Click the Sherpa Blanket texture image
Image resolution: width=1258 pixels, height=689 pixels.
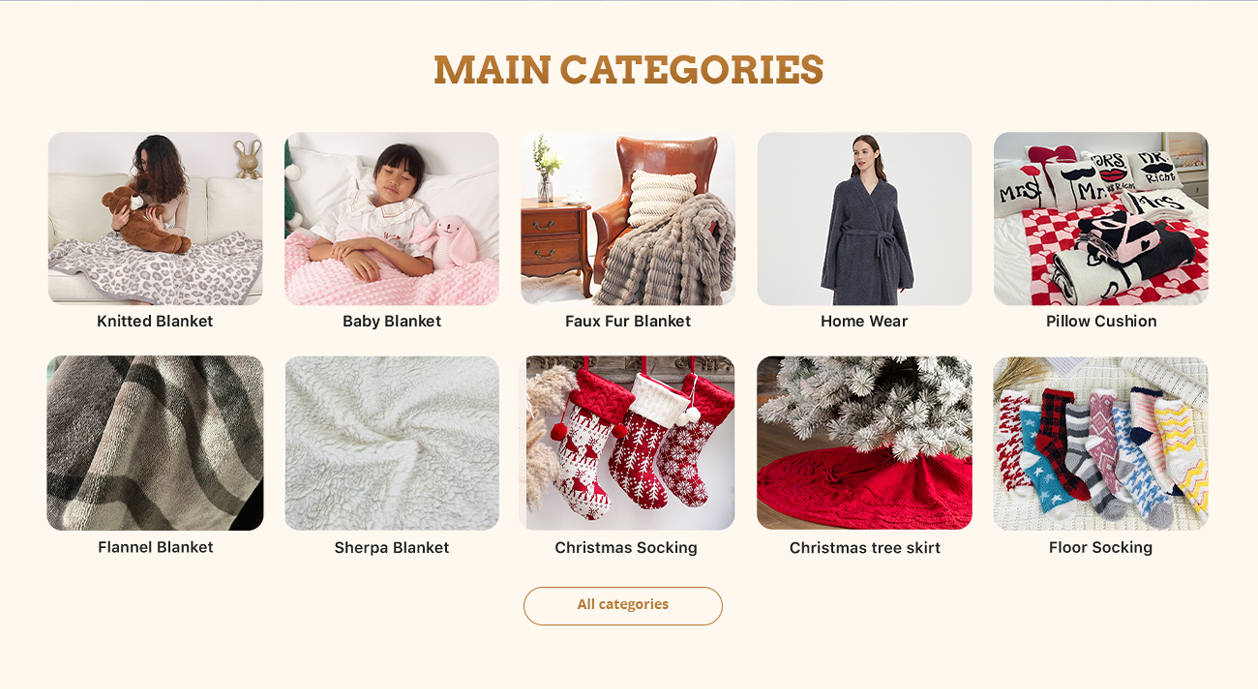392,443
